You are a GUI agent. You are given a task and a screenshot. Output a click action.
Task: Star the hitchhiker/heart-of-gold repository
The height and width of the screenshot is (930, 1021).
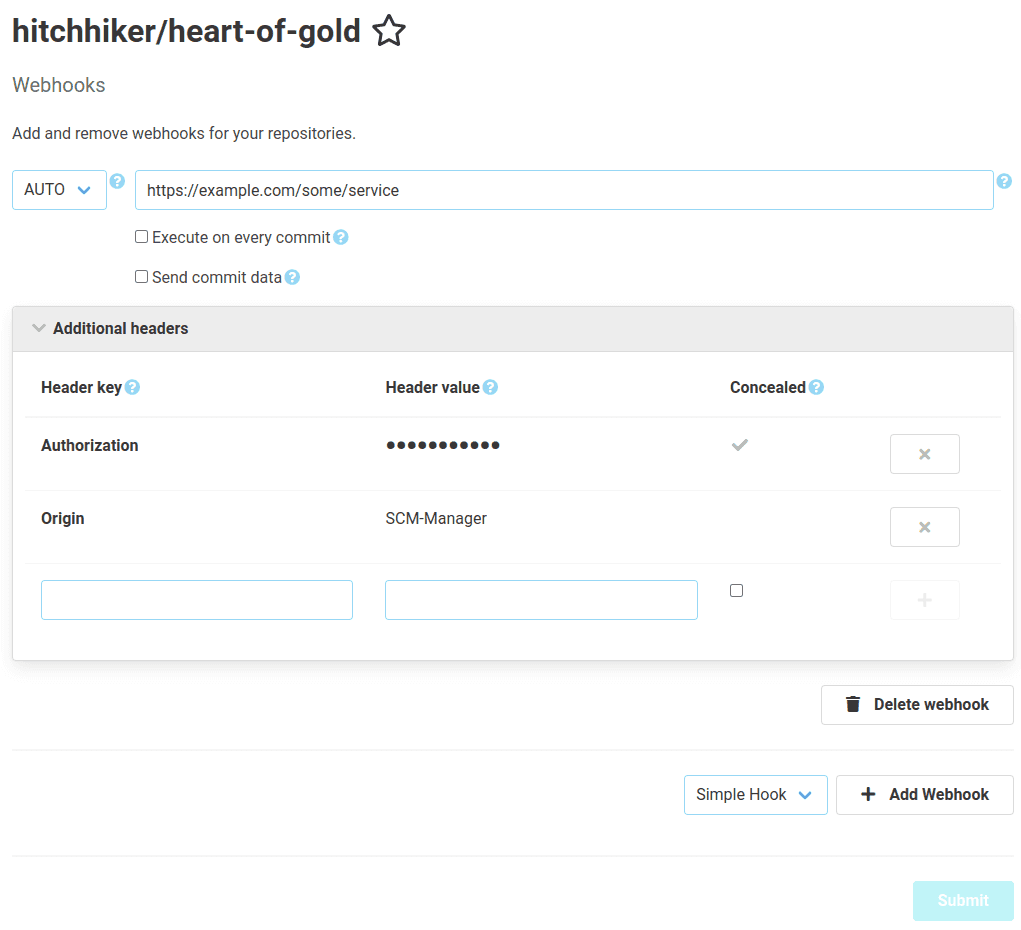[x=388, y=31]
